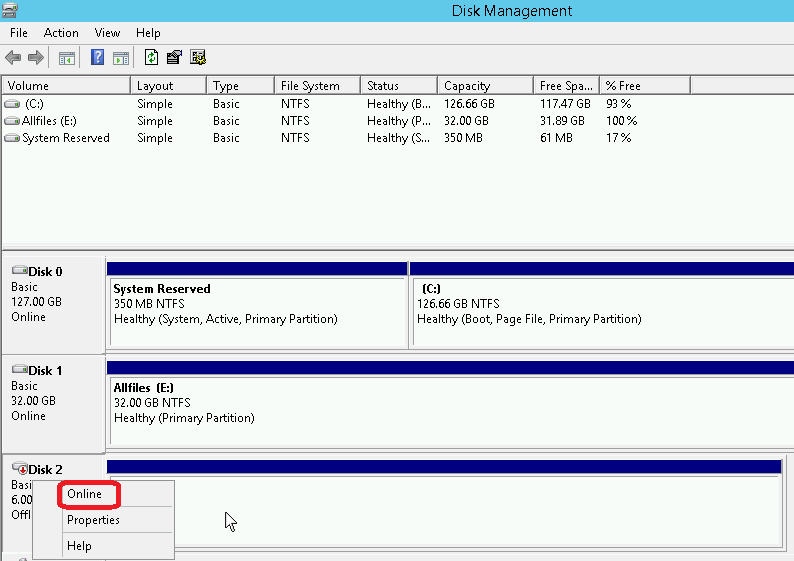The height and width of the screenshot is (561, 794).
Task: Select the (C:) volume drive icon
Action: coord(12,104)
